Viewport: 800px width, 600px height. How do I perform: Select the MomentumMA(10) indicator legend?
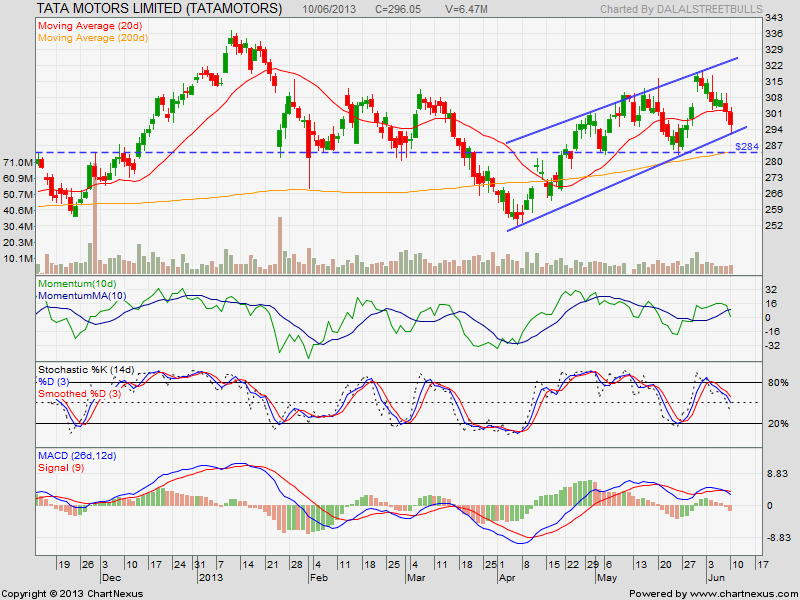82,296
